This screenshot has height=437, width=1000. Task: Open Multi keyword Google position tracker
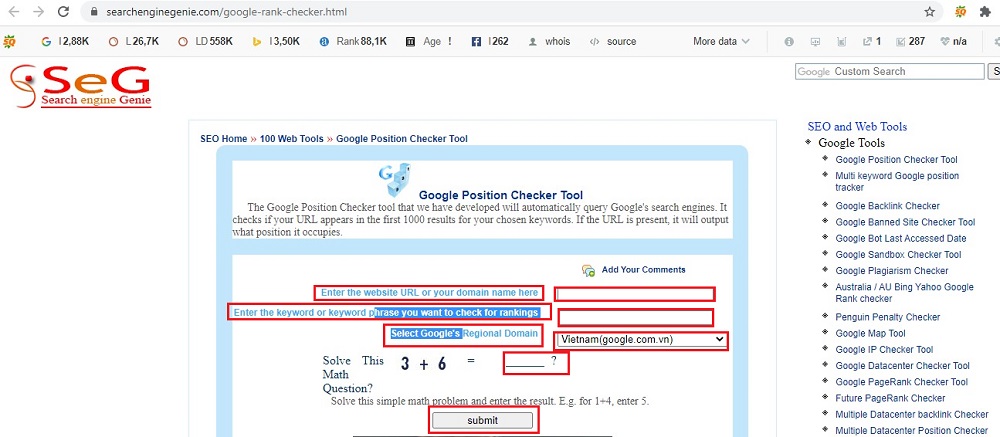(897, 182)
